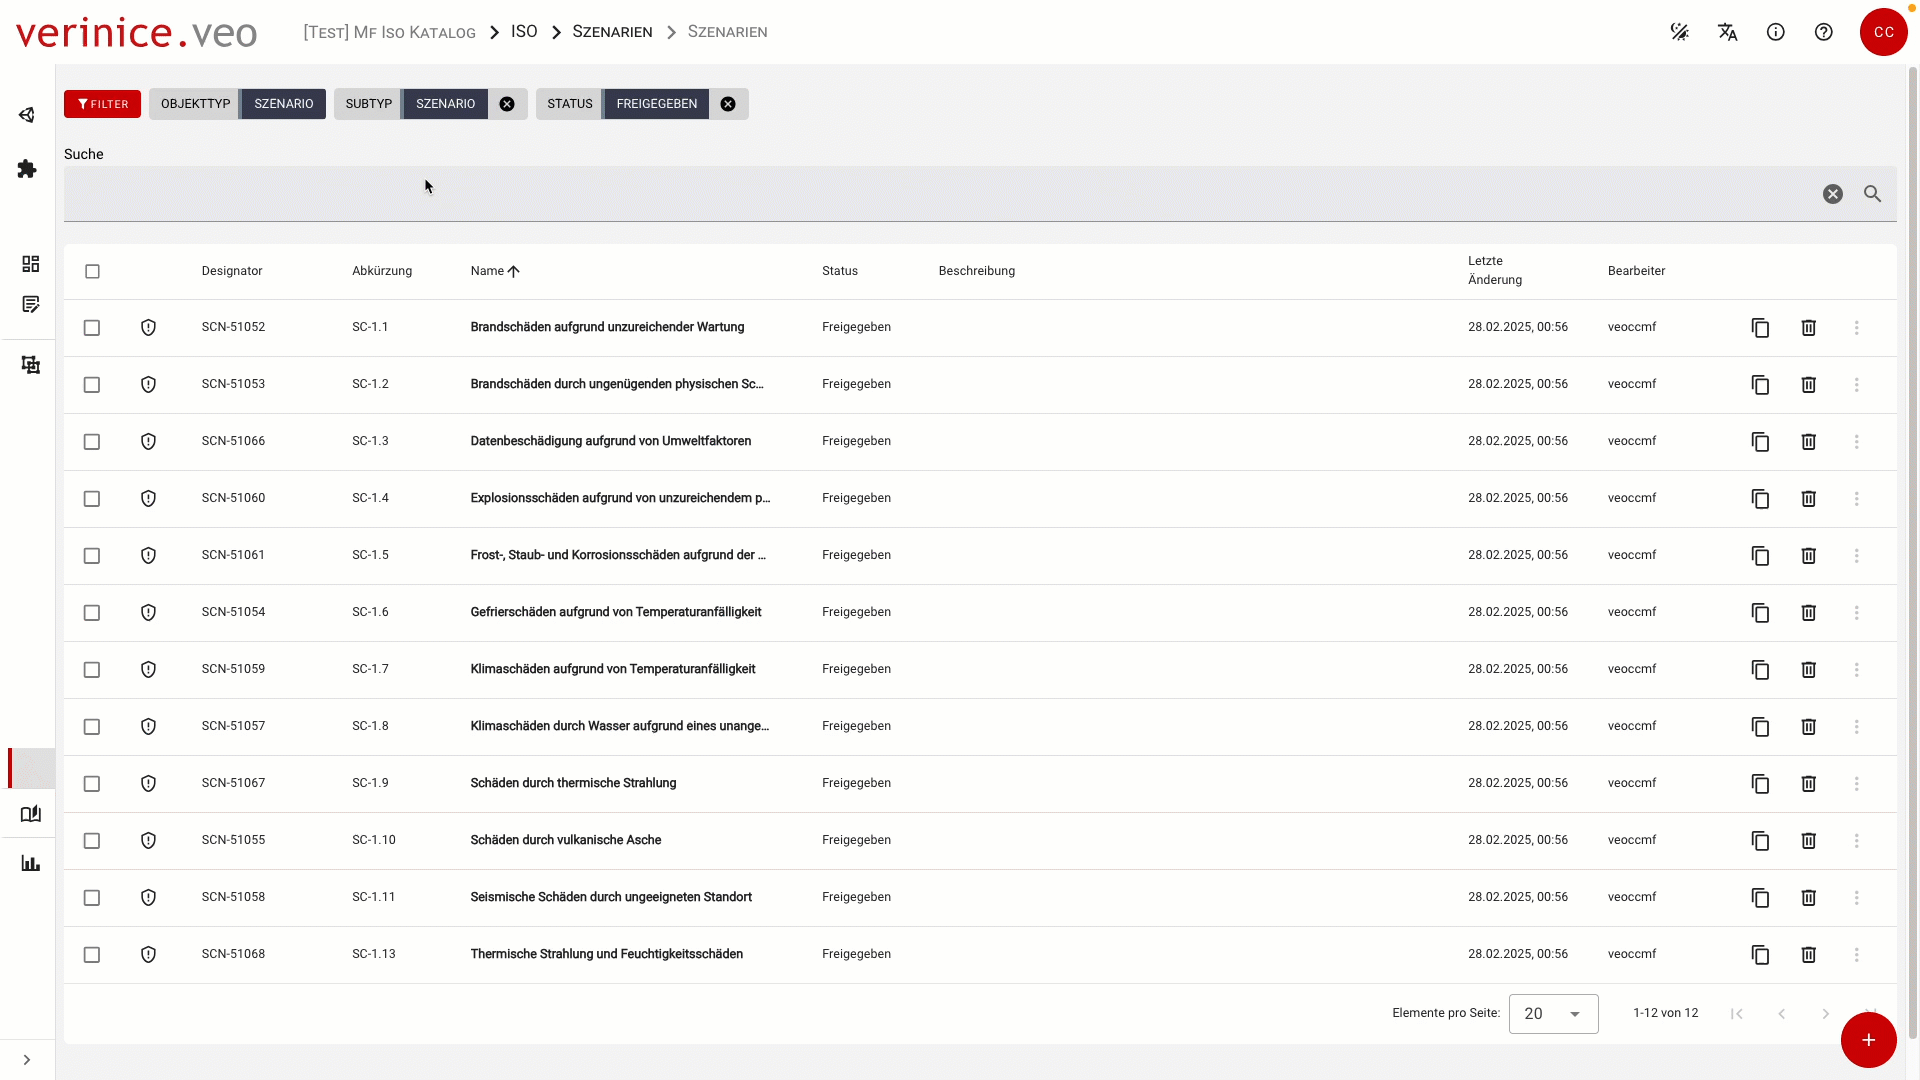Open the catalogs book icon in sidebar

coord(30,814)
